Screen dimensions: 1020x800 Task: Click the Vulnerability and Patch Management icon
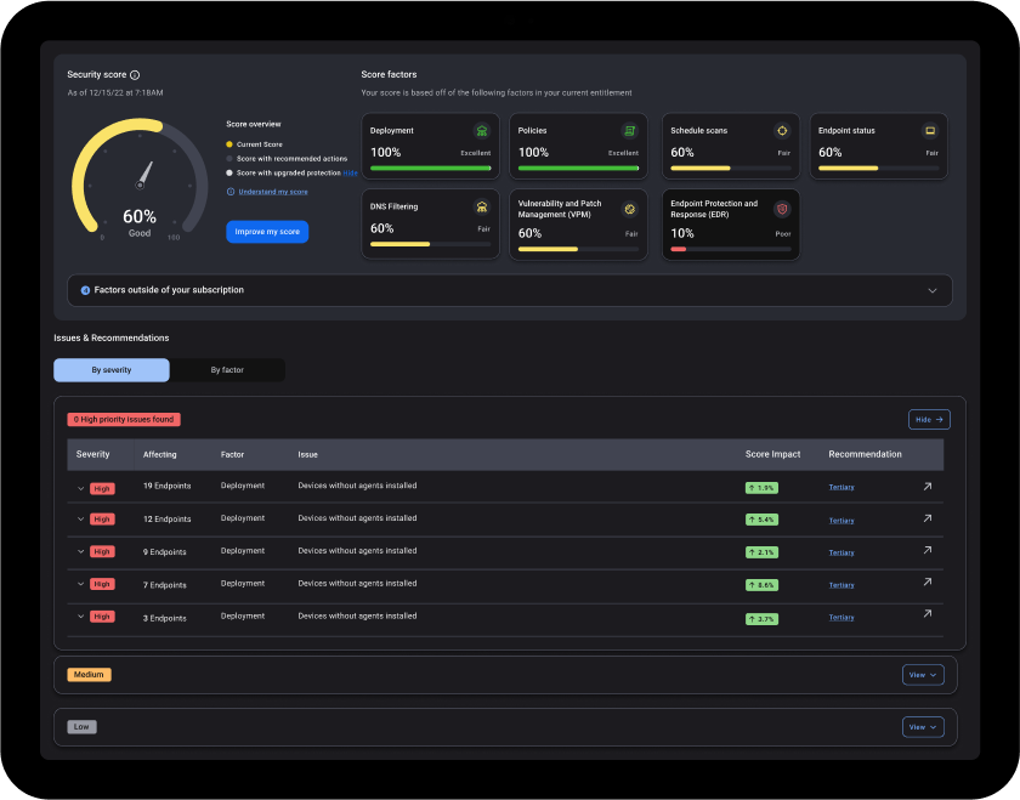click(629, 209)
